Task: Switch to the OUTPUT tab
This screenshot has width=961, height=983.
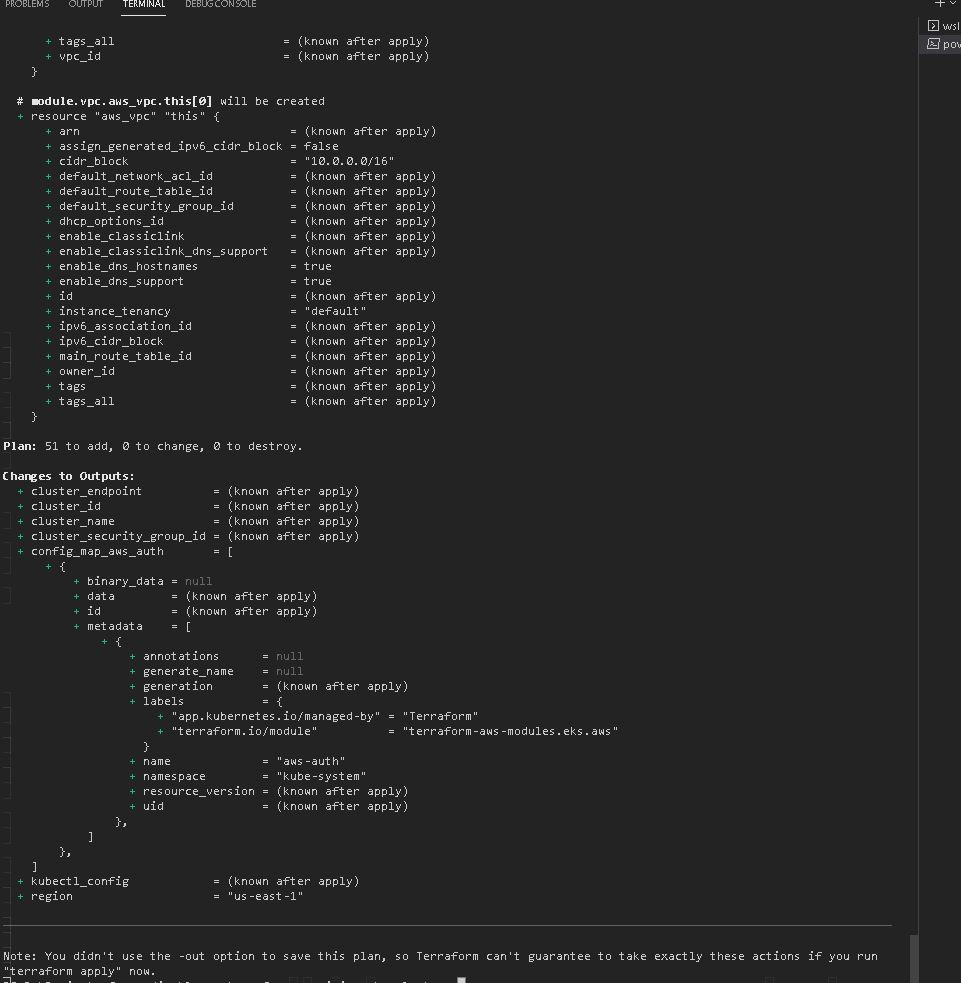Action: pos(85,4)
